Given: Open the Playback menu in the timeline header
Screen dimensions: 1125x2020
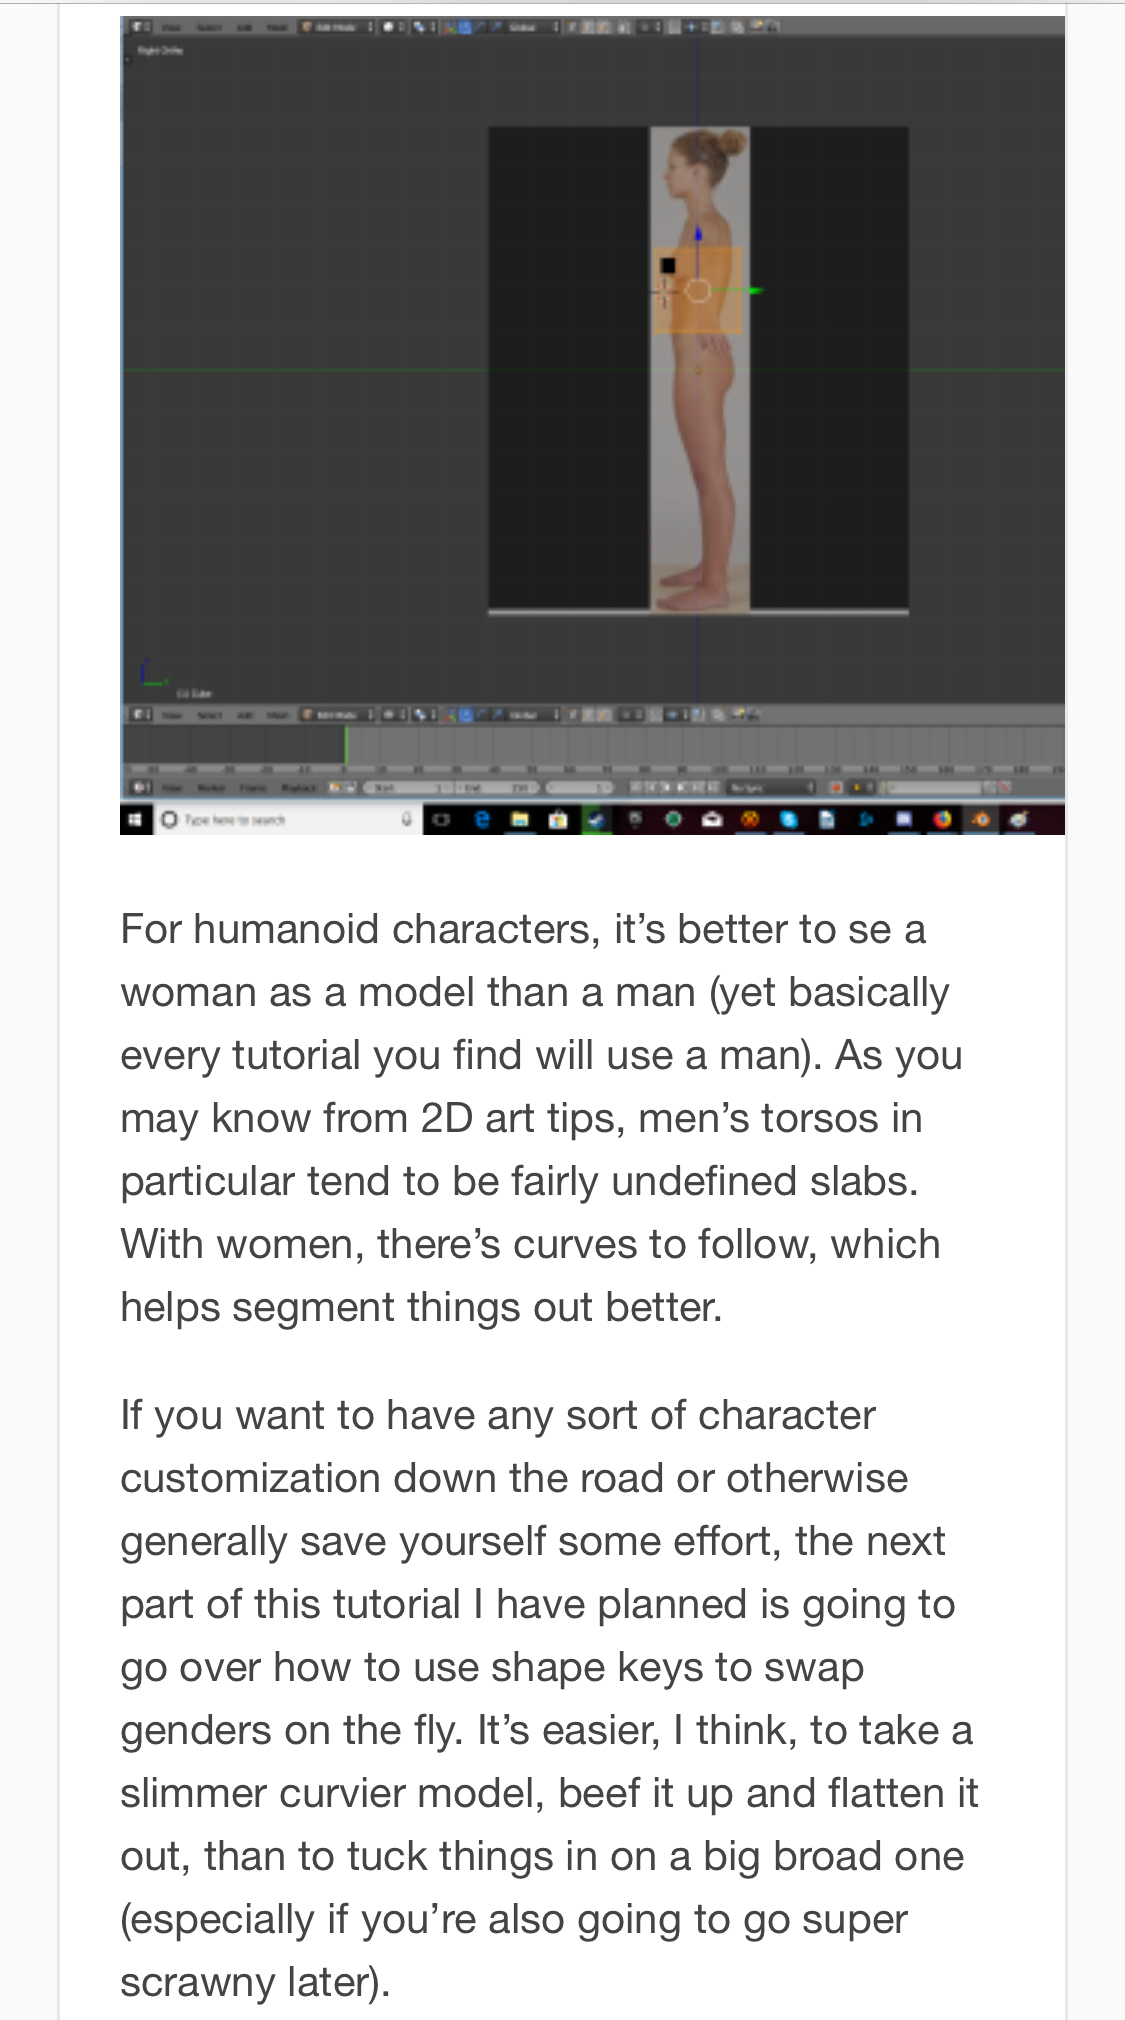Looking at the screenshot, I should pyautogui.click(x=299, y=788).
